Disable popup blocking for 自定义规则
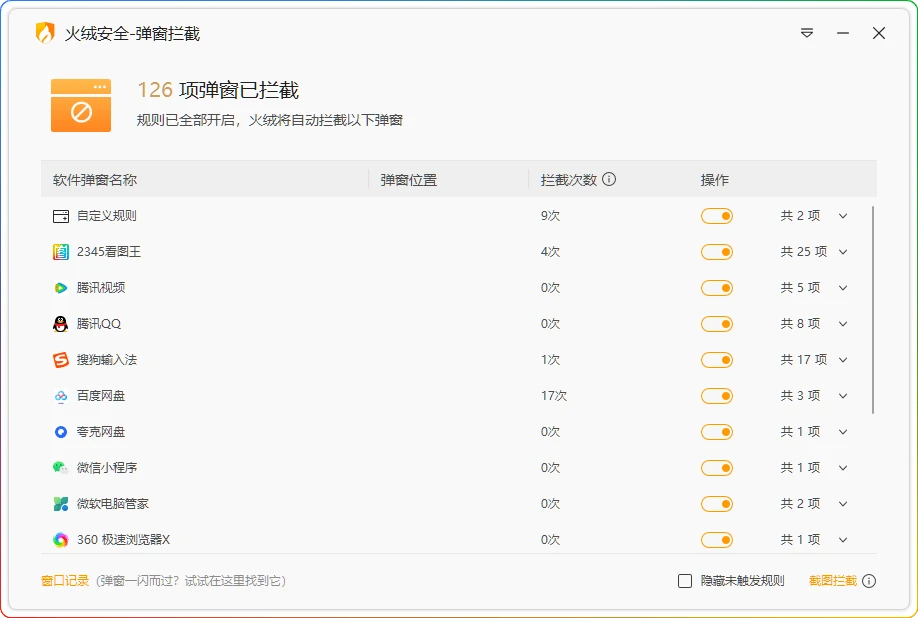This screenshot has height=618, width=918. pos(717,215)
